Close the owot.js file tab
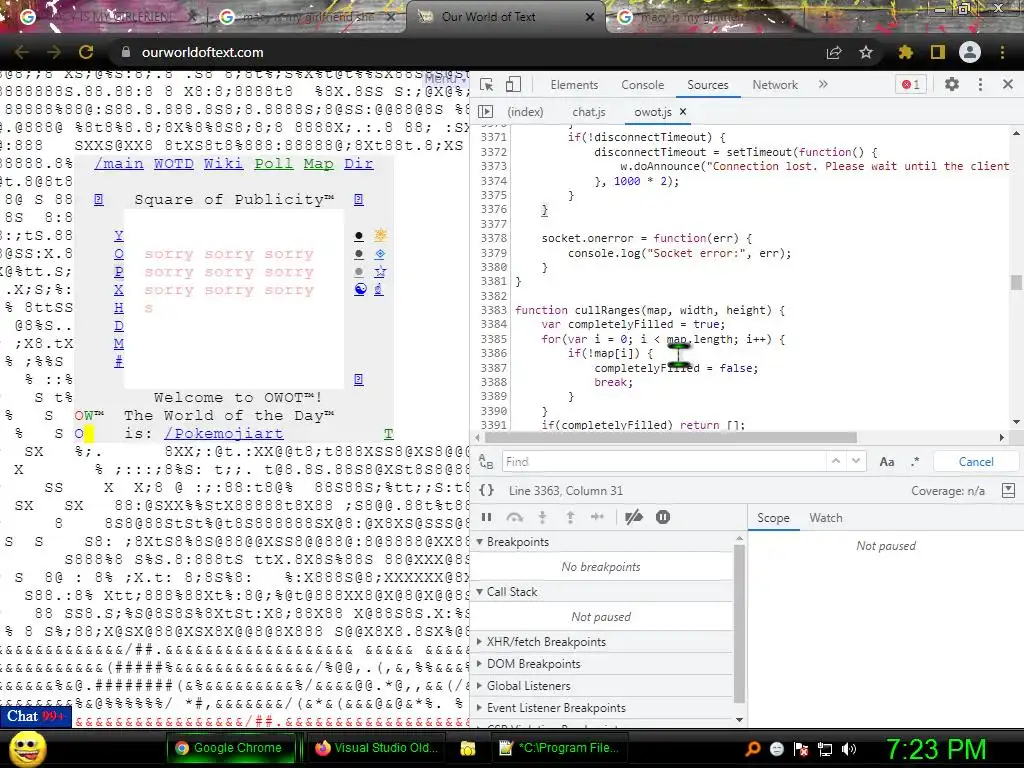 click(x=683, y=112)
